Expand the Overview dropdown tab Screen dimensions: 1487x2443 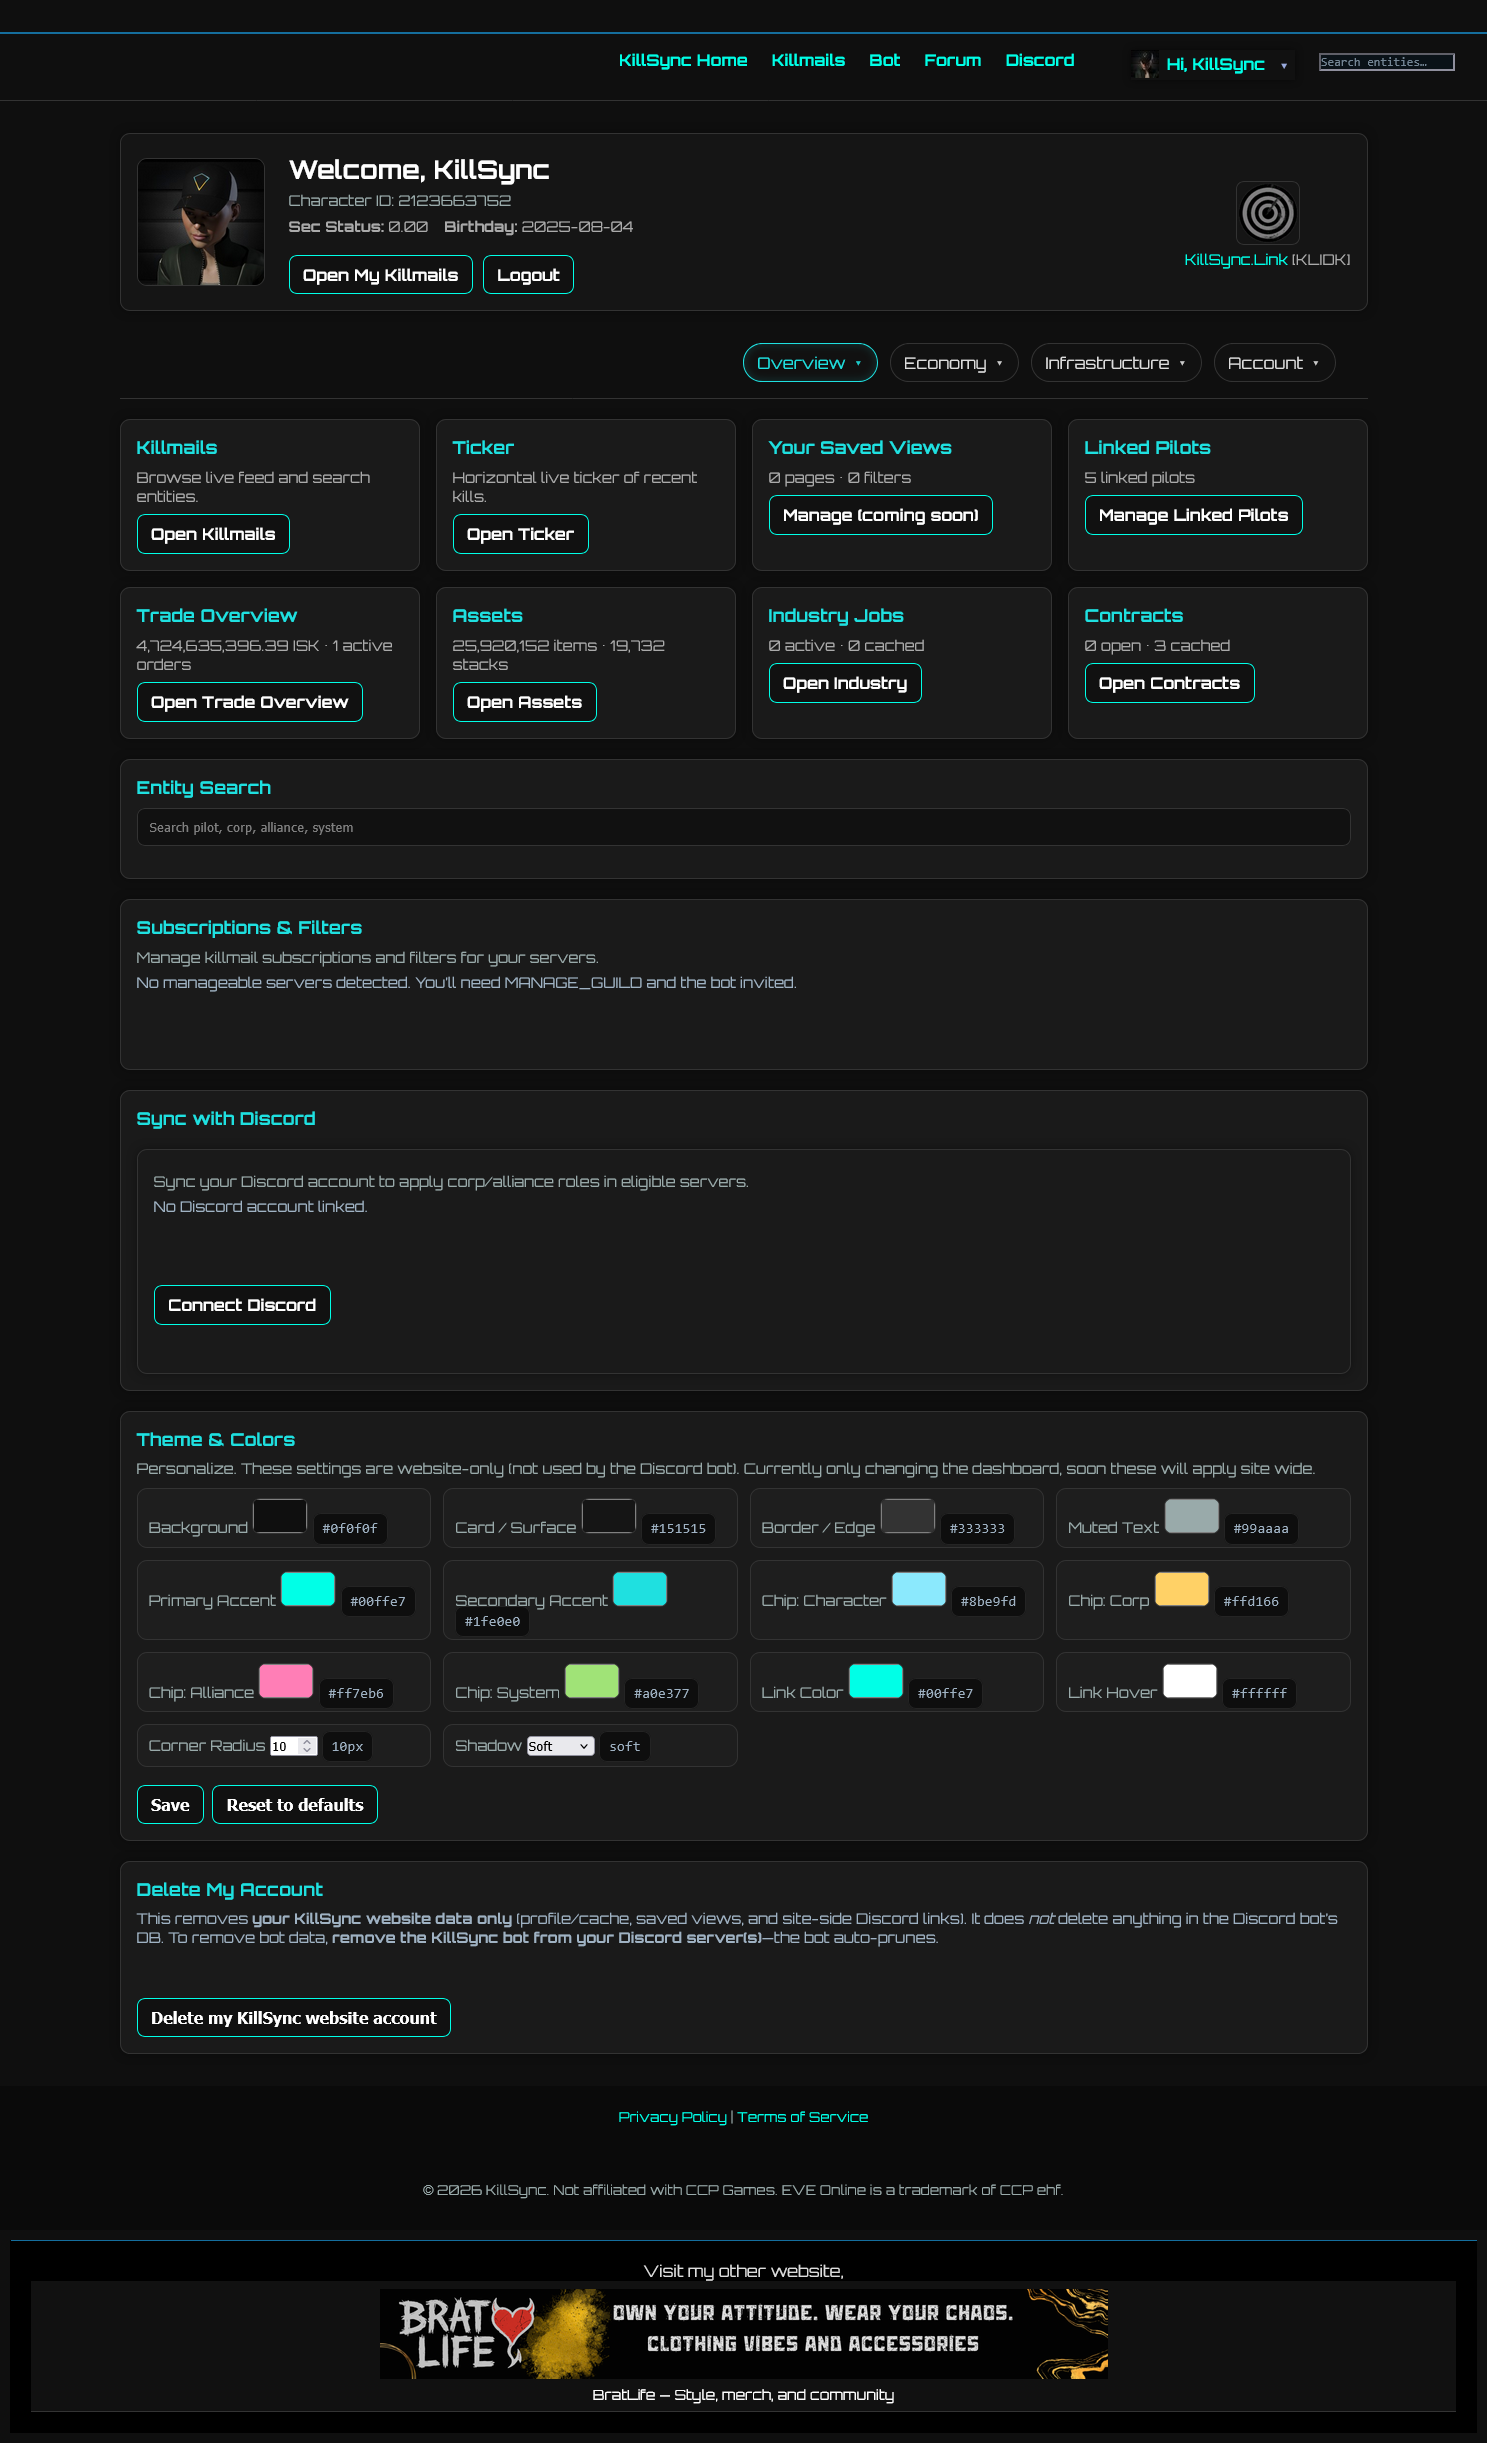[809, 363]
